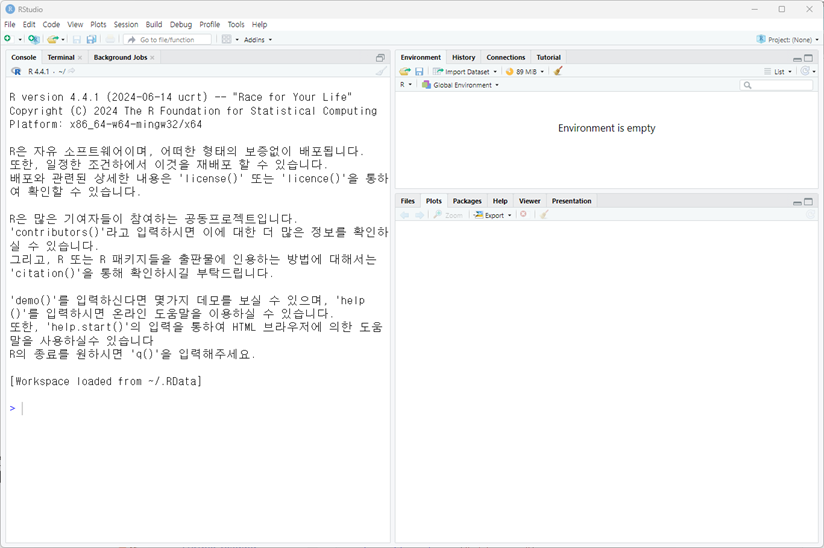Open the View menu
824x548 pixels.
click(75, 24)
